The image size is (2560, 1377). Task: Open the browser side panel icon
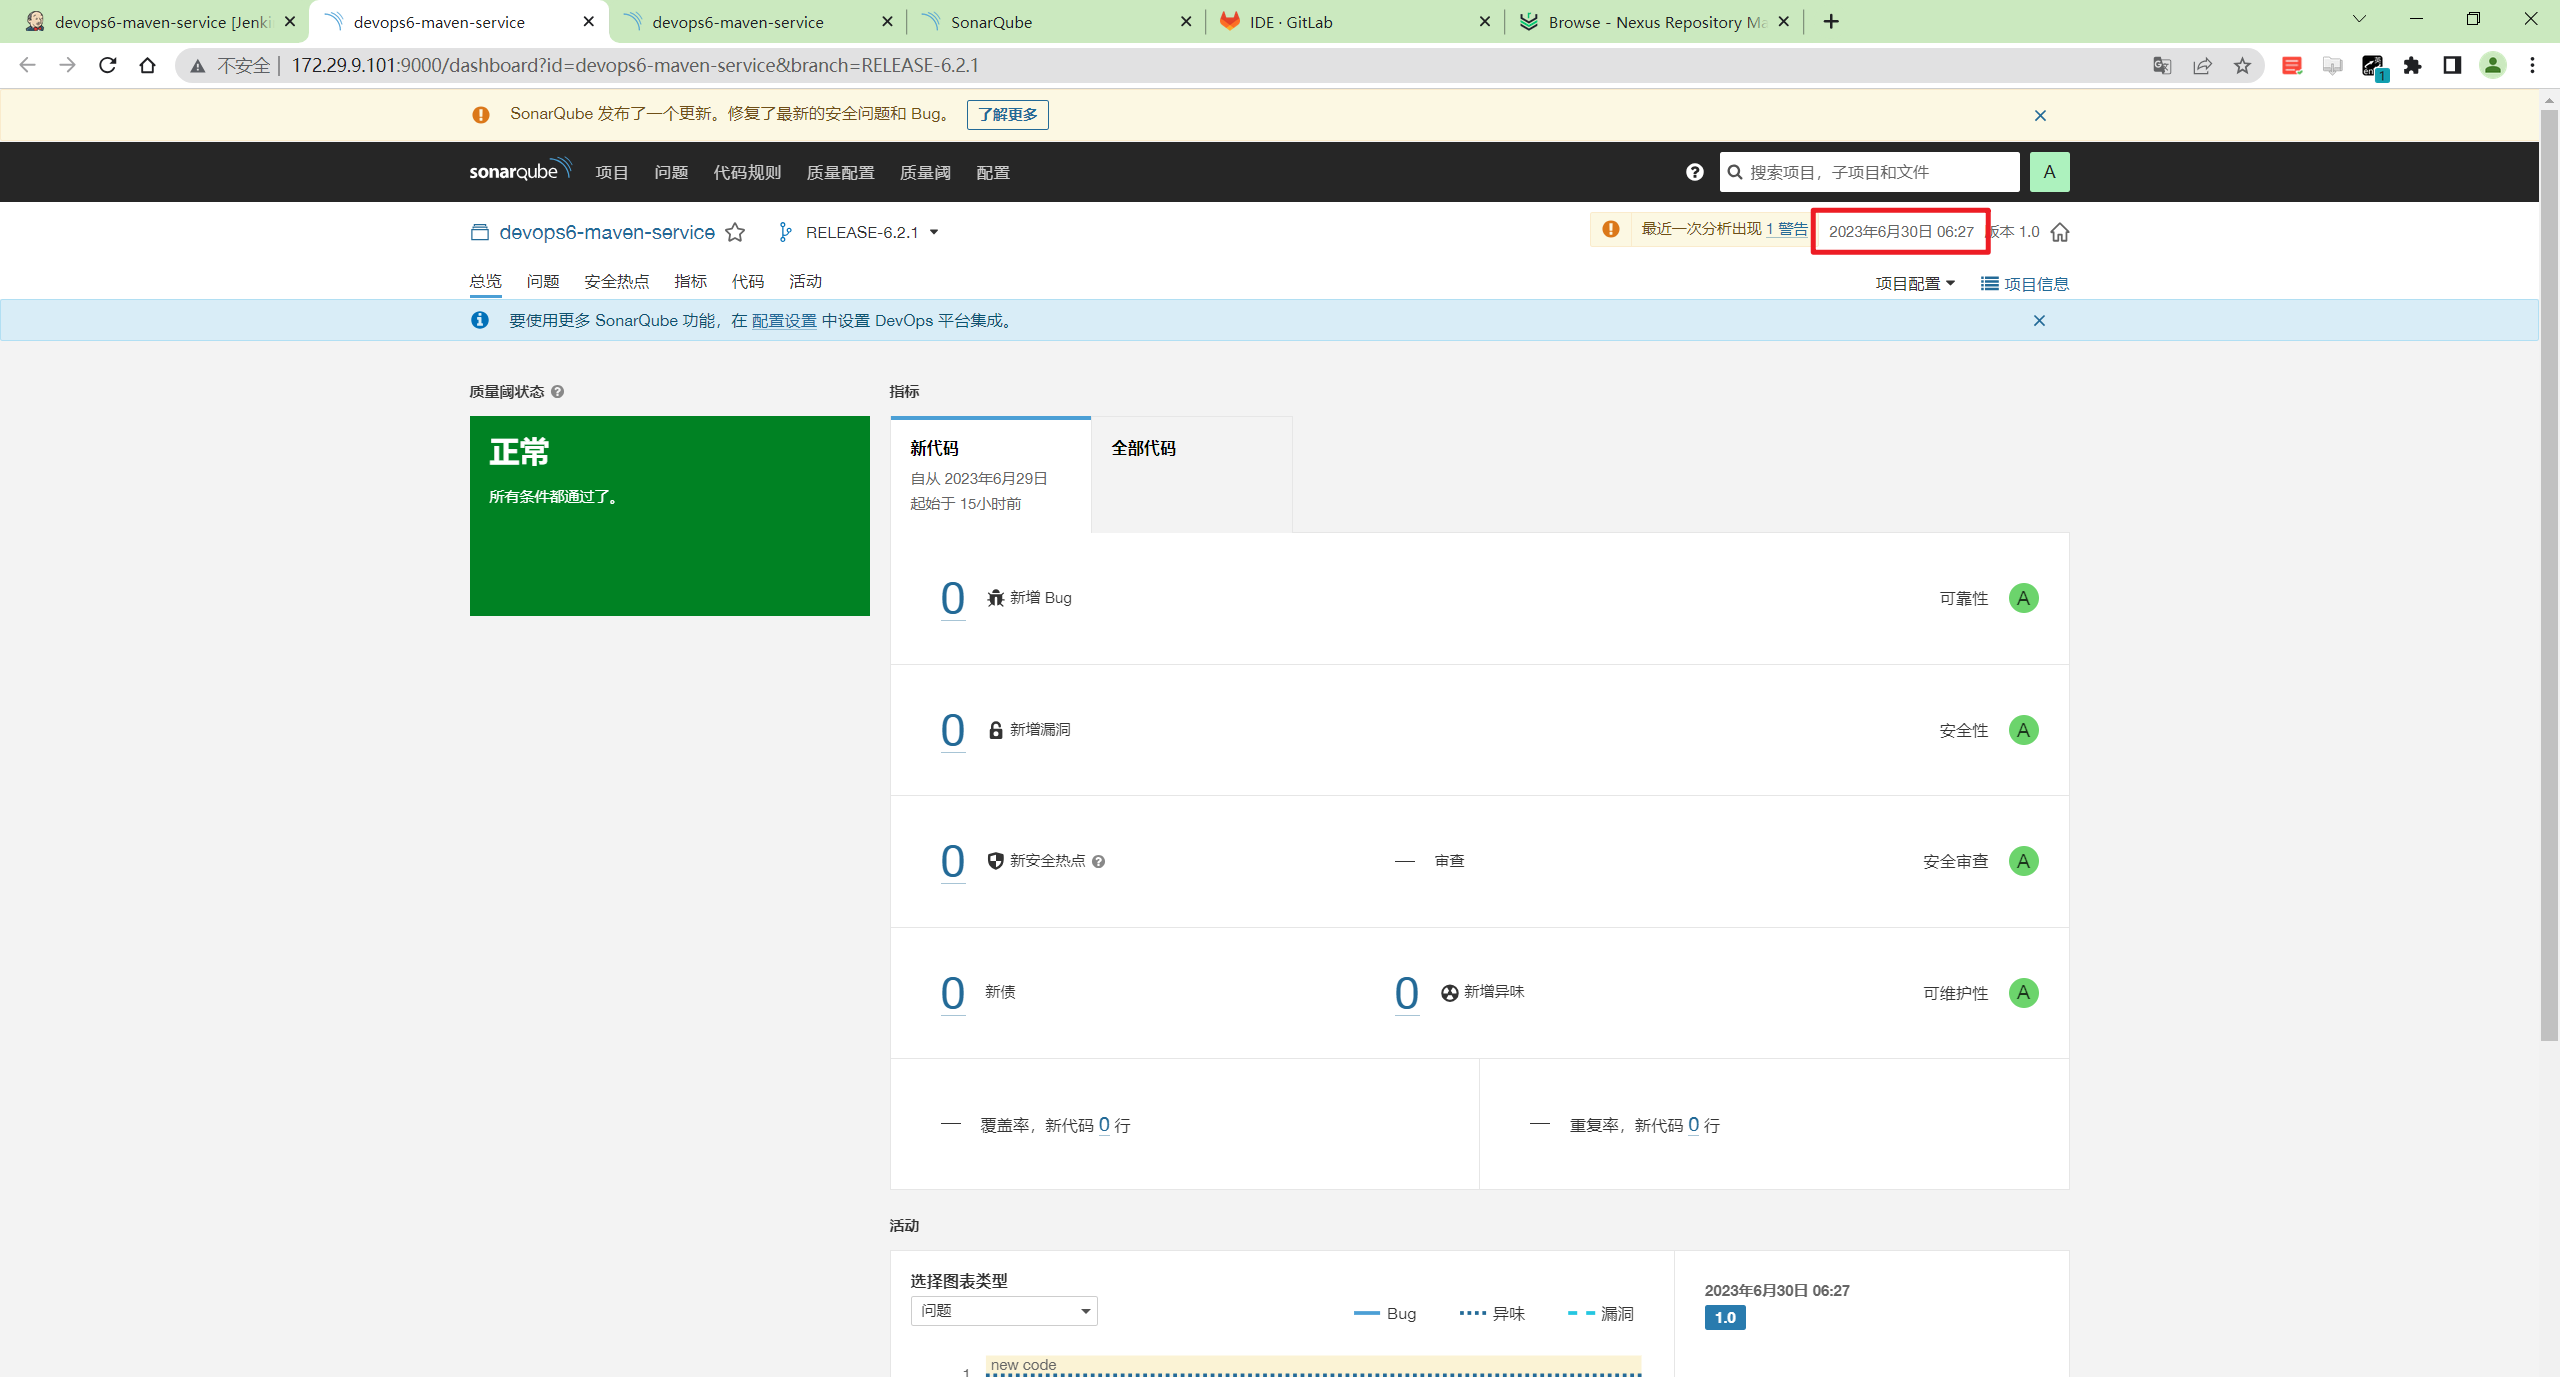pos(2452,65)
